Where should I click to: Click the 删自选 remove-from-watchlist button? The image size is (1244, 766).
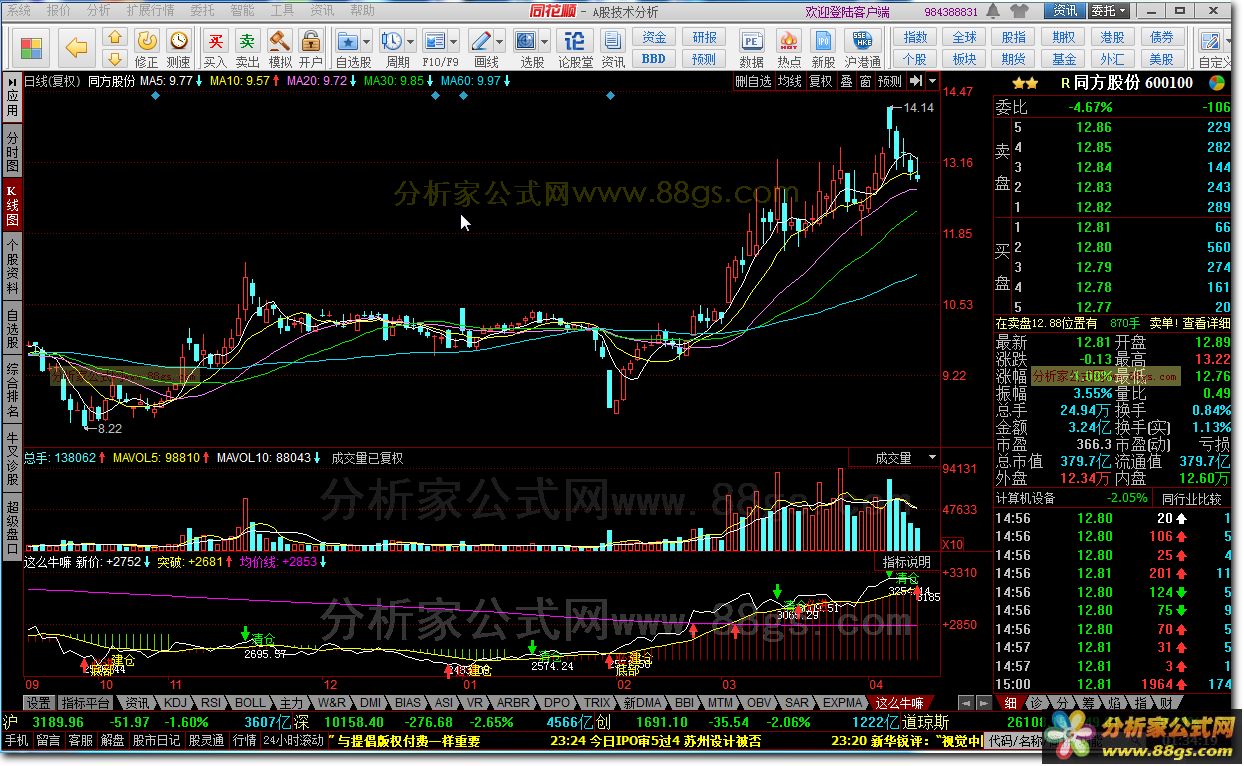[x=754, y=81]
